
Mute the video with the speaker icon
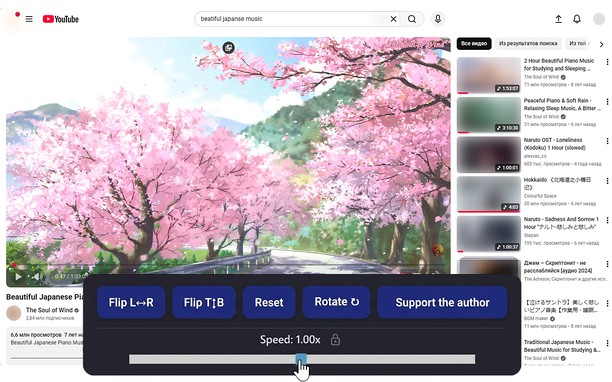[x=37, y=277]
